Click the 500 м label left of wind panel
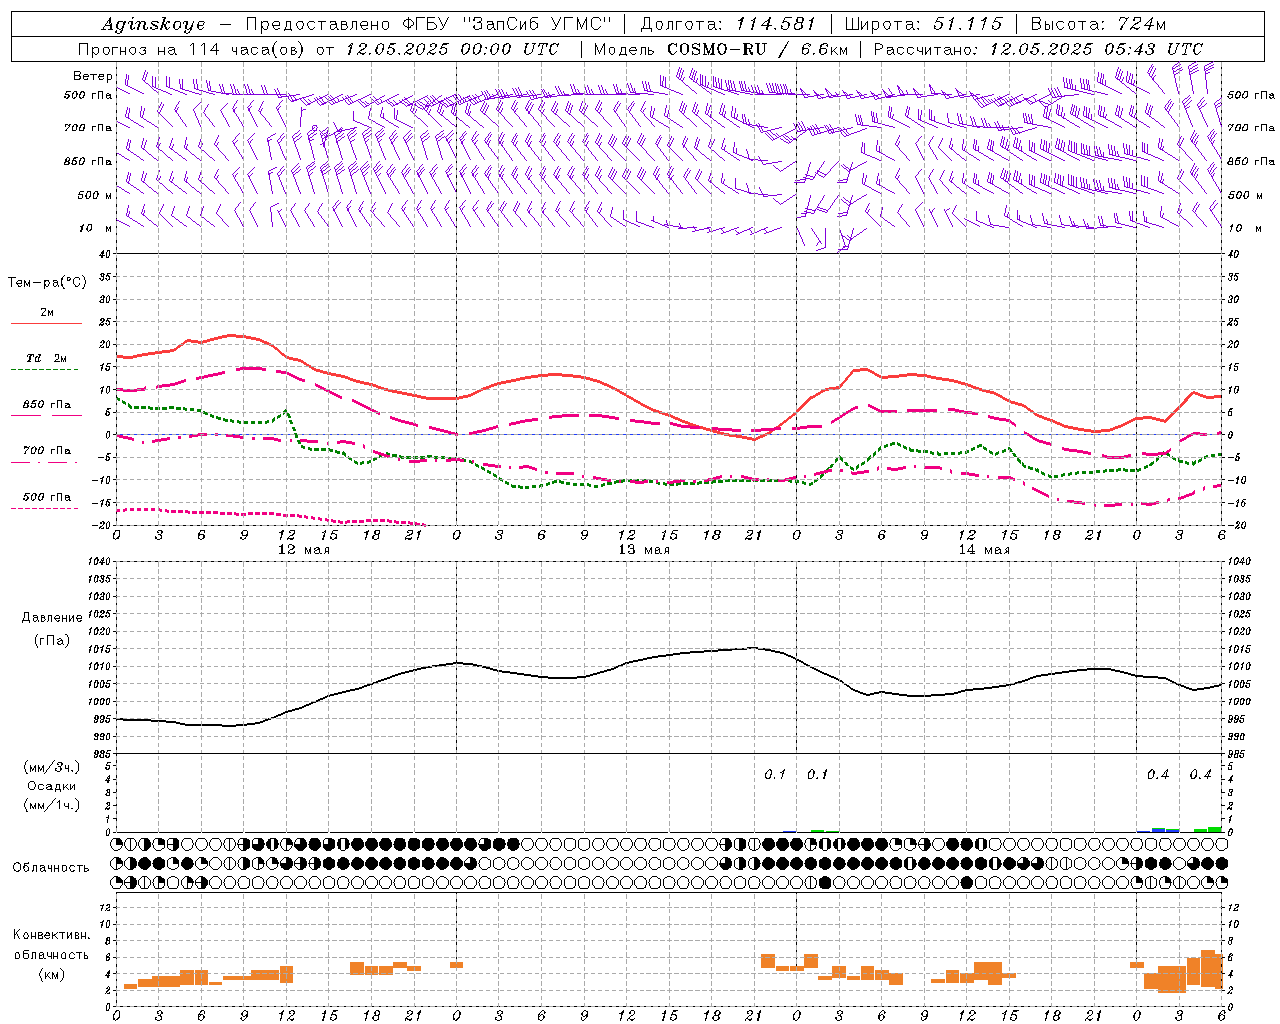The image size is (1280, 1024). [x=95, y=195]
